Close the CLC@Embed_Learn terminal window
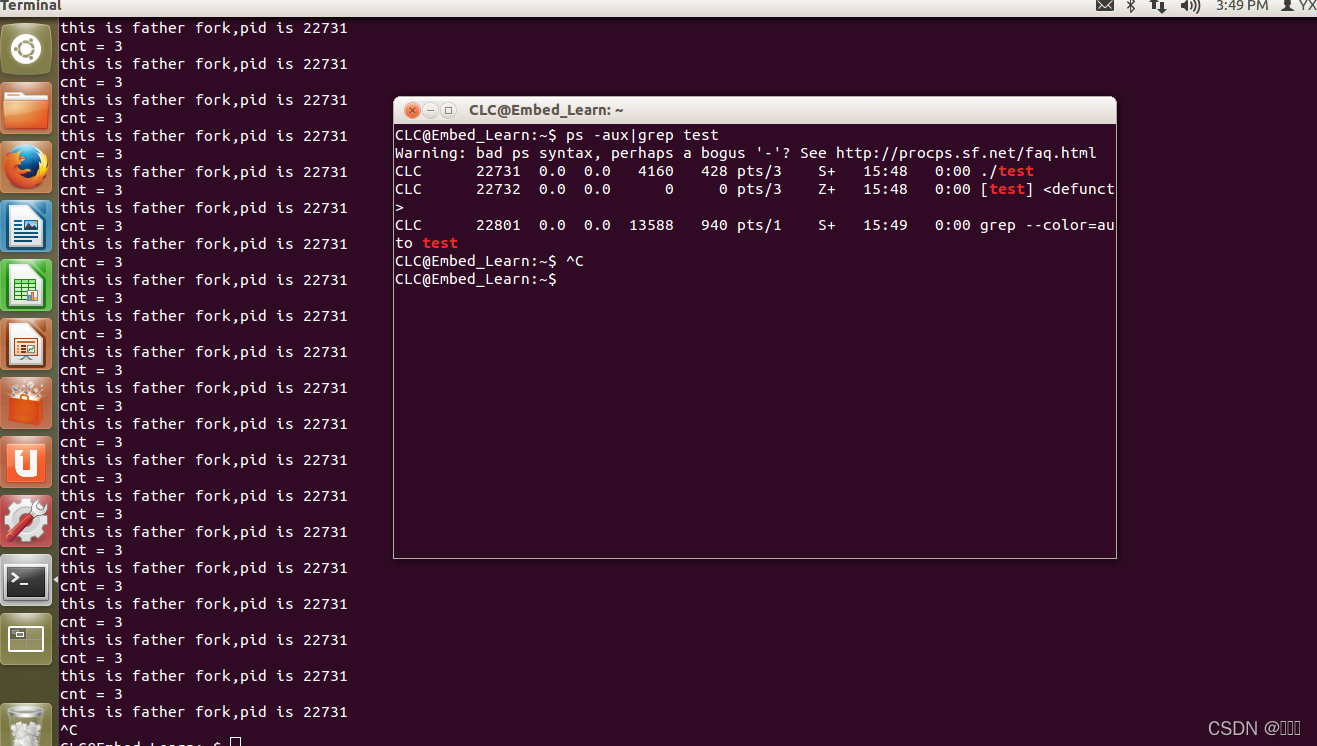This screenshot has height=746, width=1317. (x=412, y=111)
